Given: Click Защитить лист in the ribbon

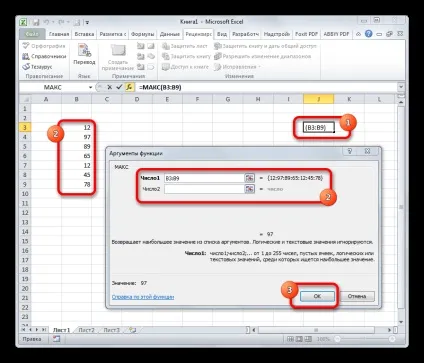Looking at the screenshot, I should tap(185, 46).
